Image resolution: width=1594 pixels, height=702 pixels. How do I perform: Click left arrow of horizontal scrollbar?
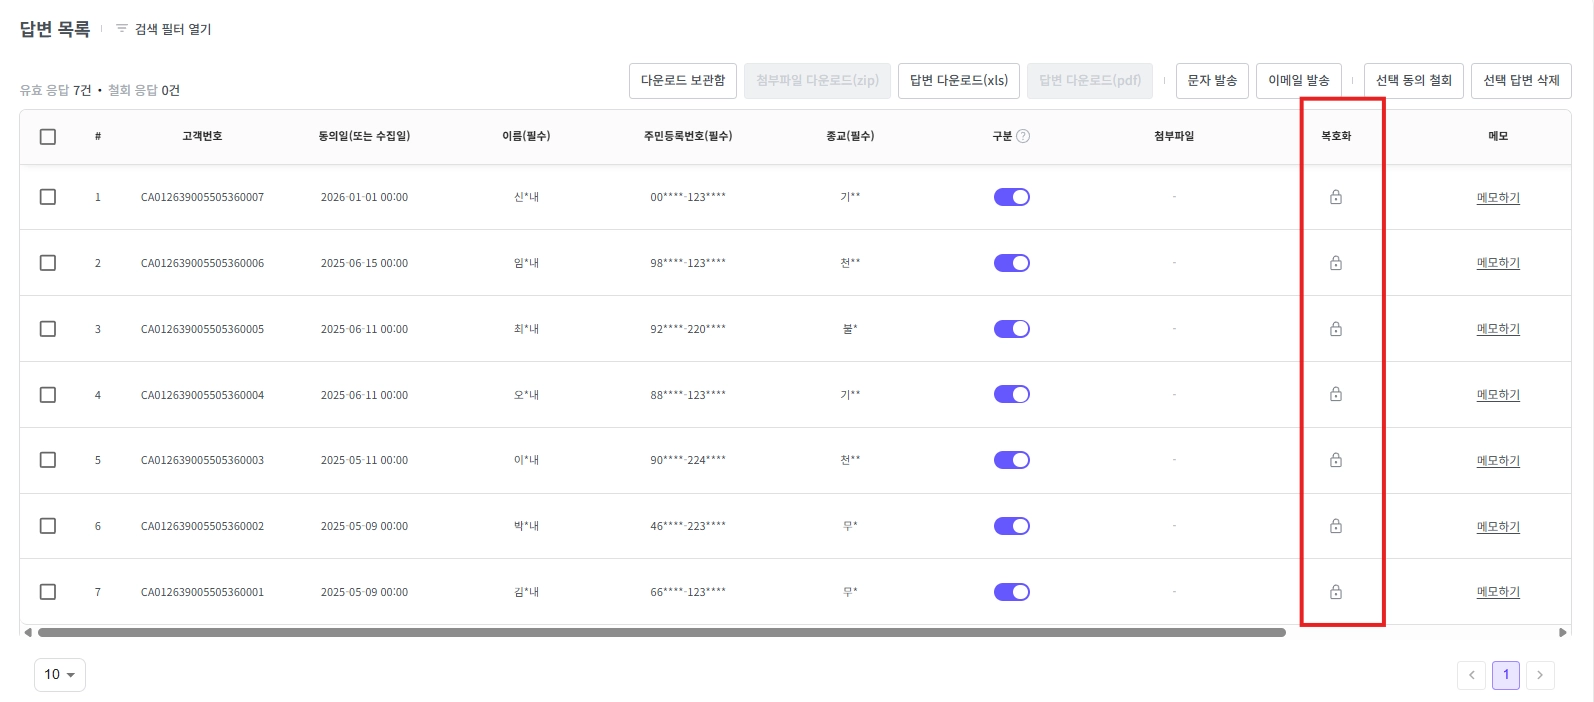[x=28, y=632]
